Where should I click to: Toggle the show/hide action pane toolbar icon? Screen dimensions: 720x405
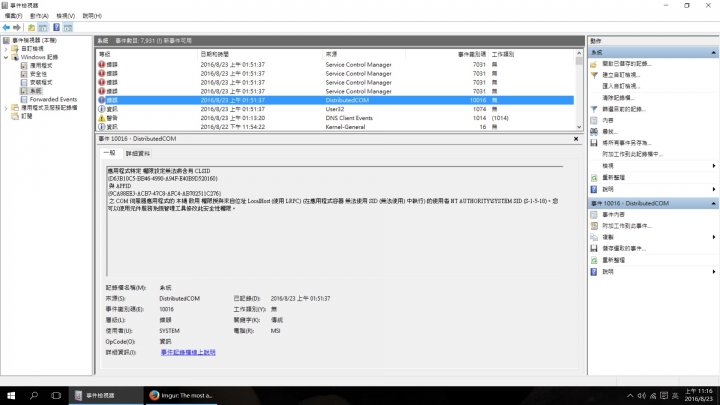(68, 28)
